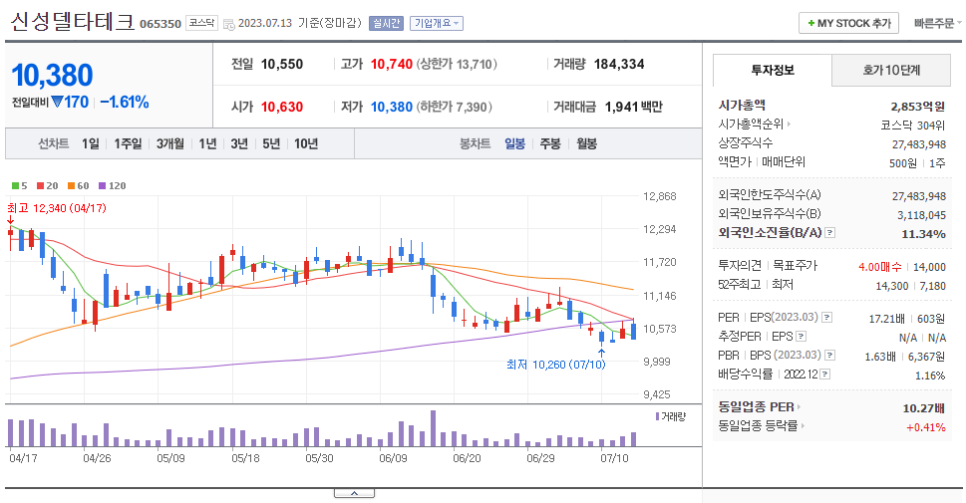This screenshot has height=503, width=966.
Task: Select 5년 line chart period
Action: 271,144
